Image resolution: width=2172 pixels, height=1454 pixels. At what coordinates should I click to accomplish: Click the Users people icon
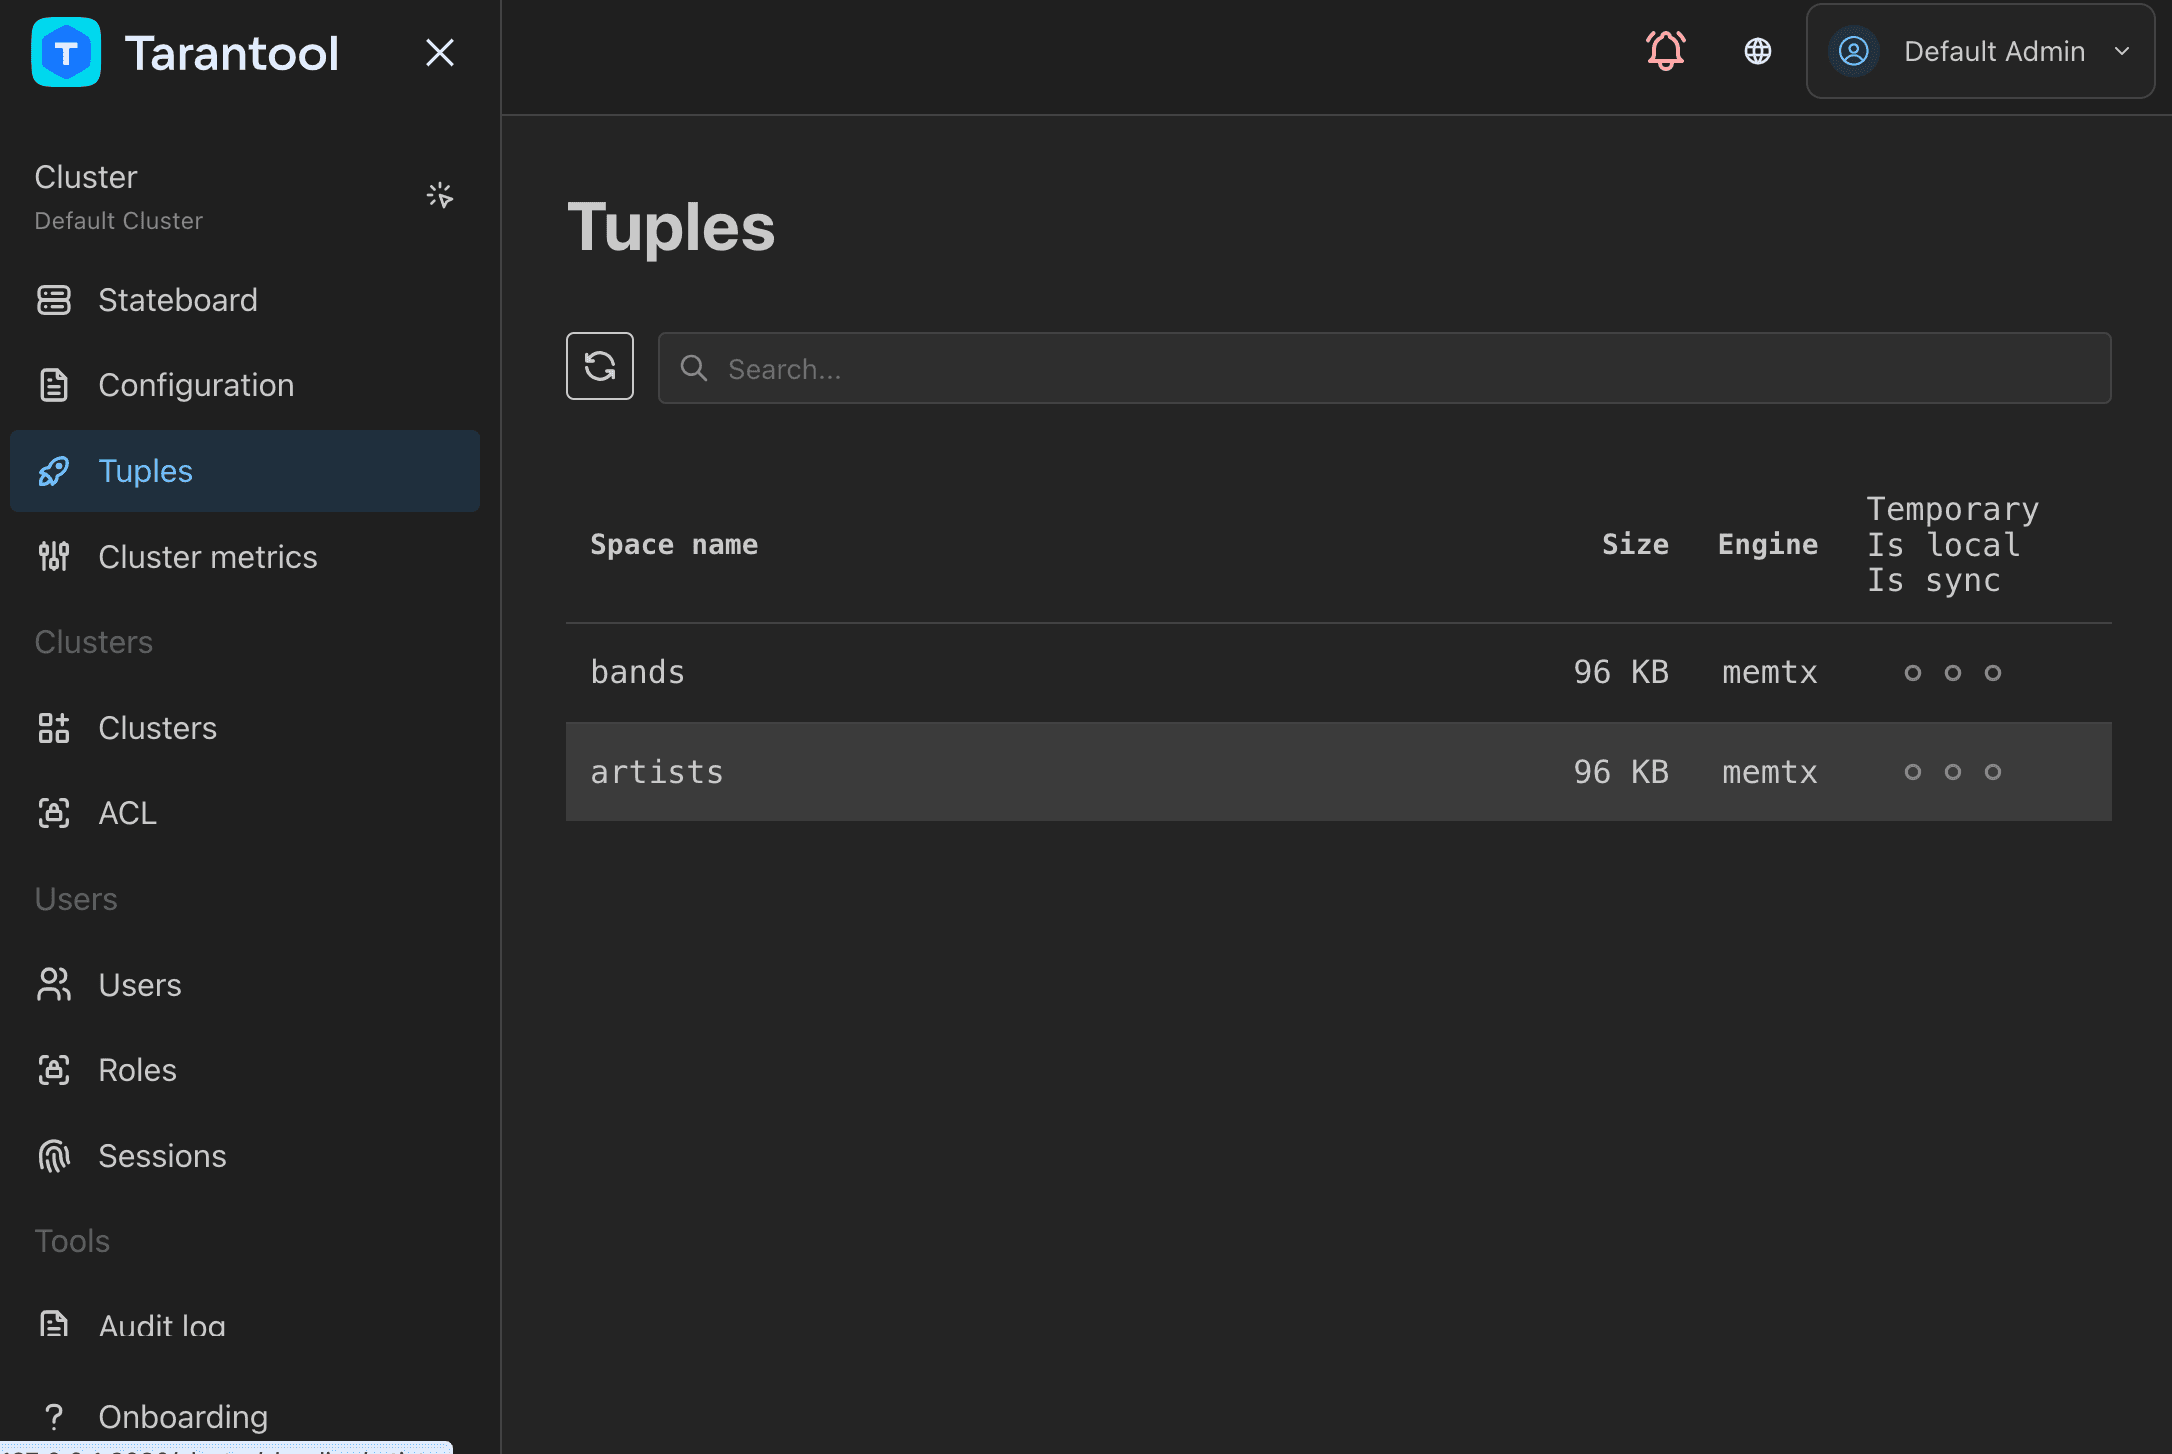tap(54, 985)
